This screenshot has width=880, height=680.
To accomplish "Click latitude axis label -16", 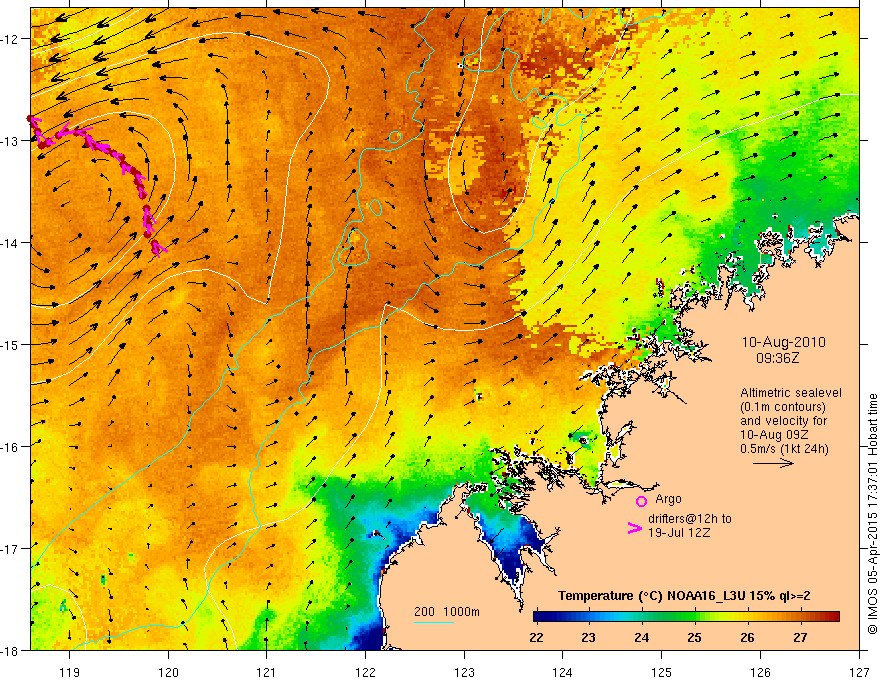I will click(x=11, y=447).
